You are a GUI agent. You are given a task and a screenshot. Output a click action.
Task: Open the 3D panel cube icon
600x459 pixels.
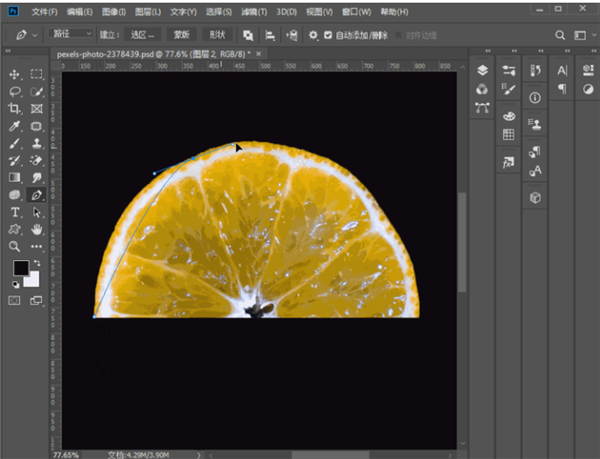[535, 198]
